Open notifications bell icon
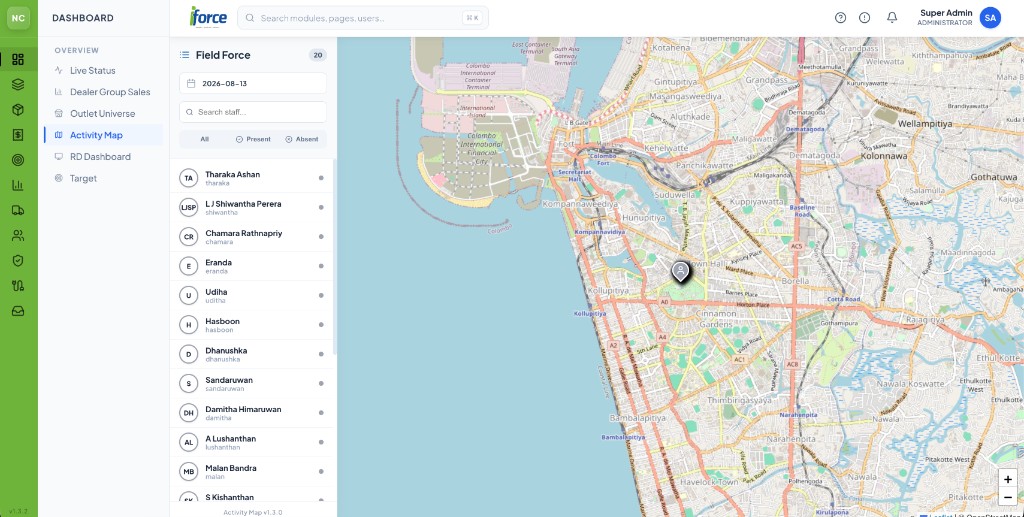The width and height of the screenshot is (1024, 517). click(892, 18)
